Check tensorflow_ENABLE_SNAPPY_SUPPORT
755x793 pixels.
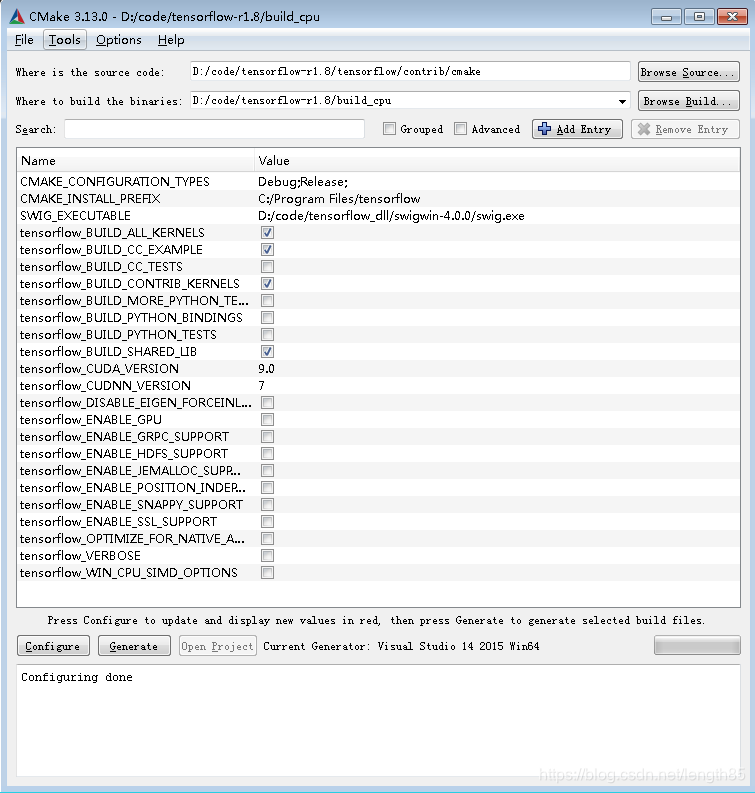click(268, 504)
